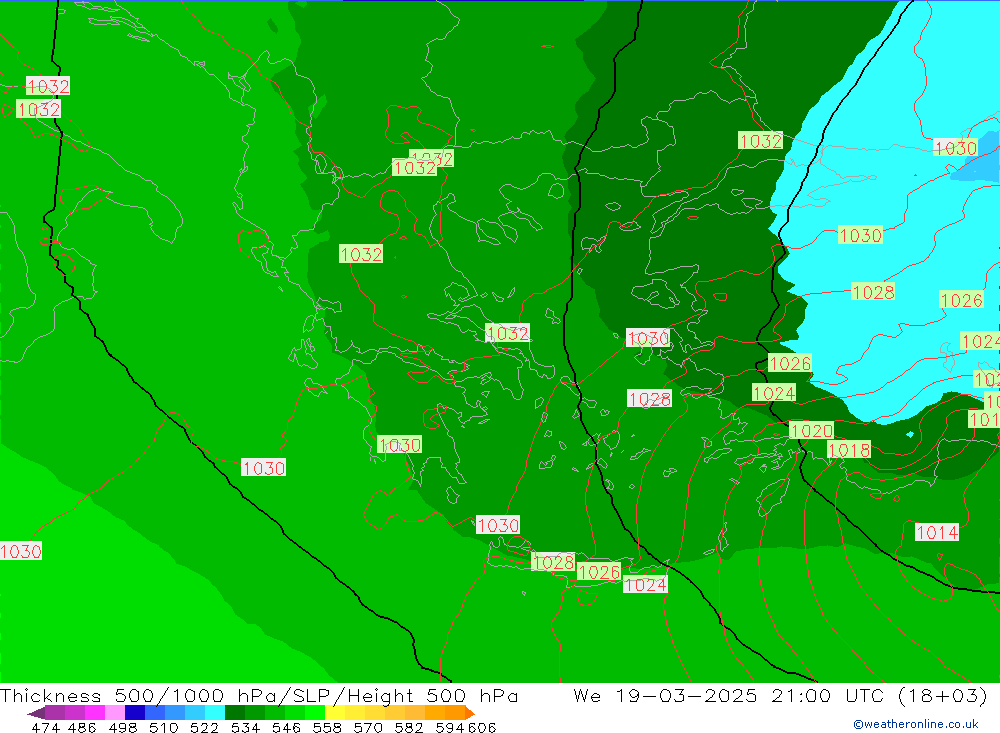Select the legend value 594

click(x=450, y=727)
